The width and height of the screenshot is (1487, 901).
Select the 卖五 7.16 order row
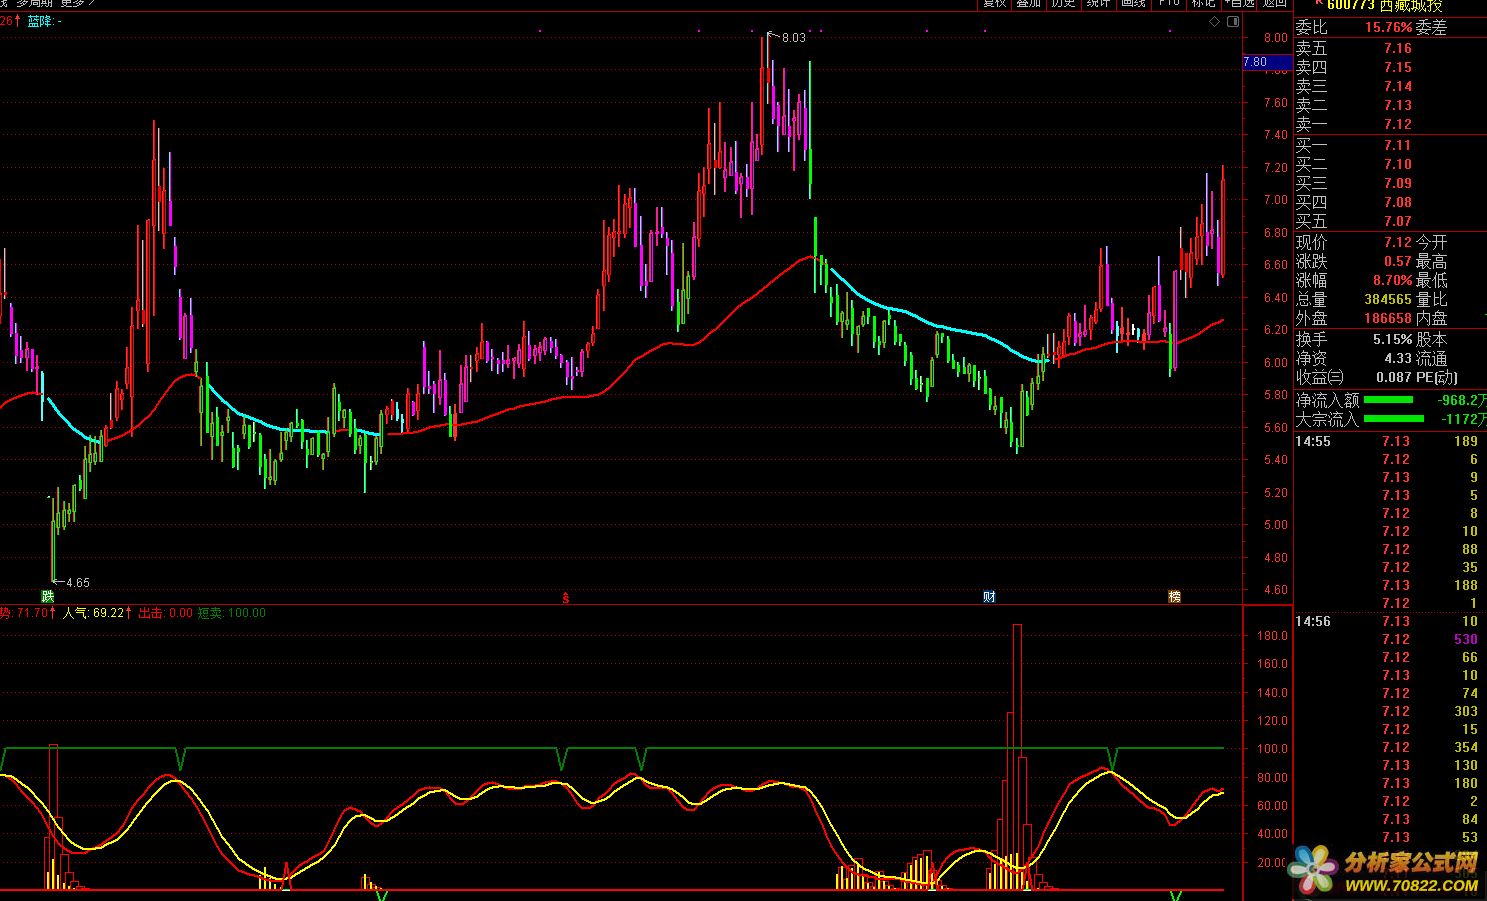1390,48
